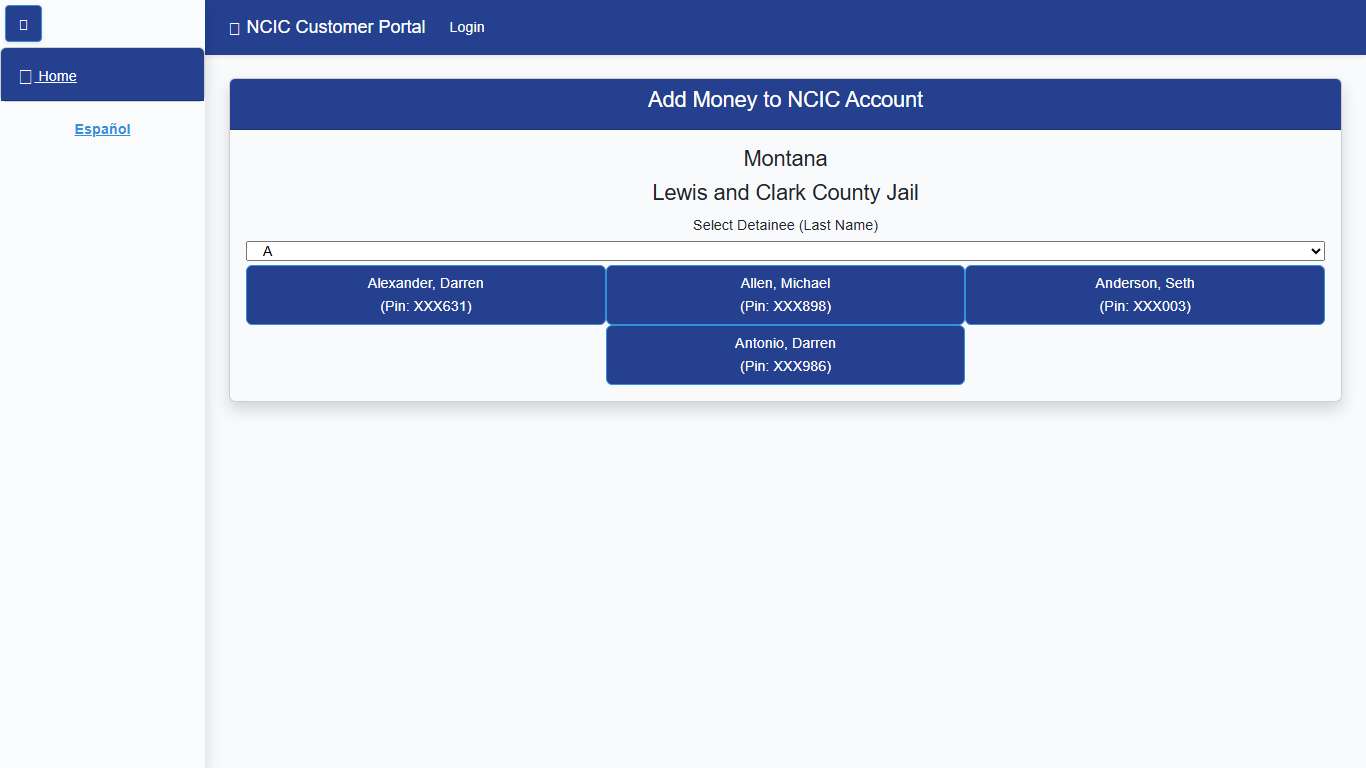The width and height of the screenshot is (1366, 768).
Task: Choose the Antonio, Darren entry
Action: pyautogui.click(x=785, y=354)
